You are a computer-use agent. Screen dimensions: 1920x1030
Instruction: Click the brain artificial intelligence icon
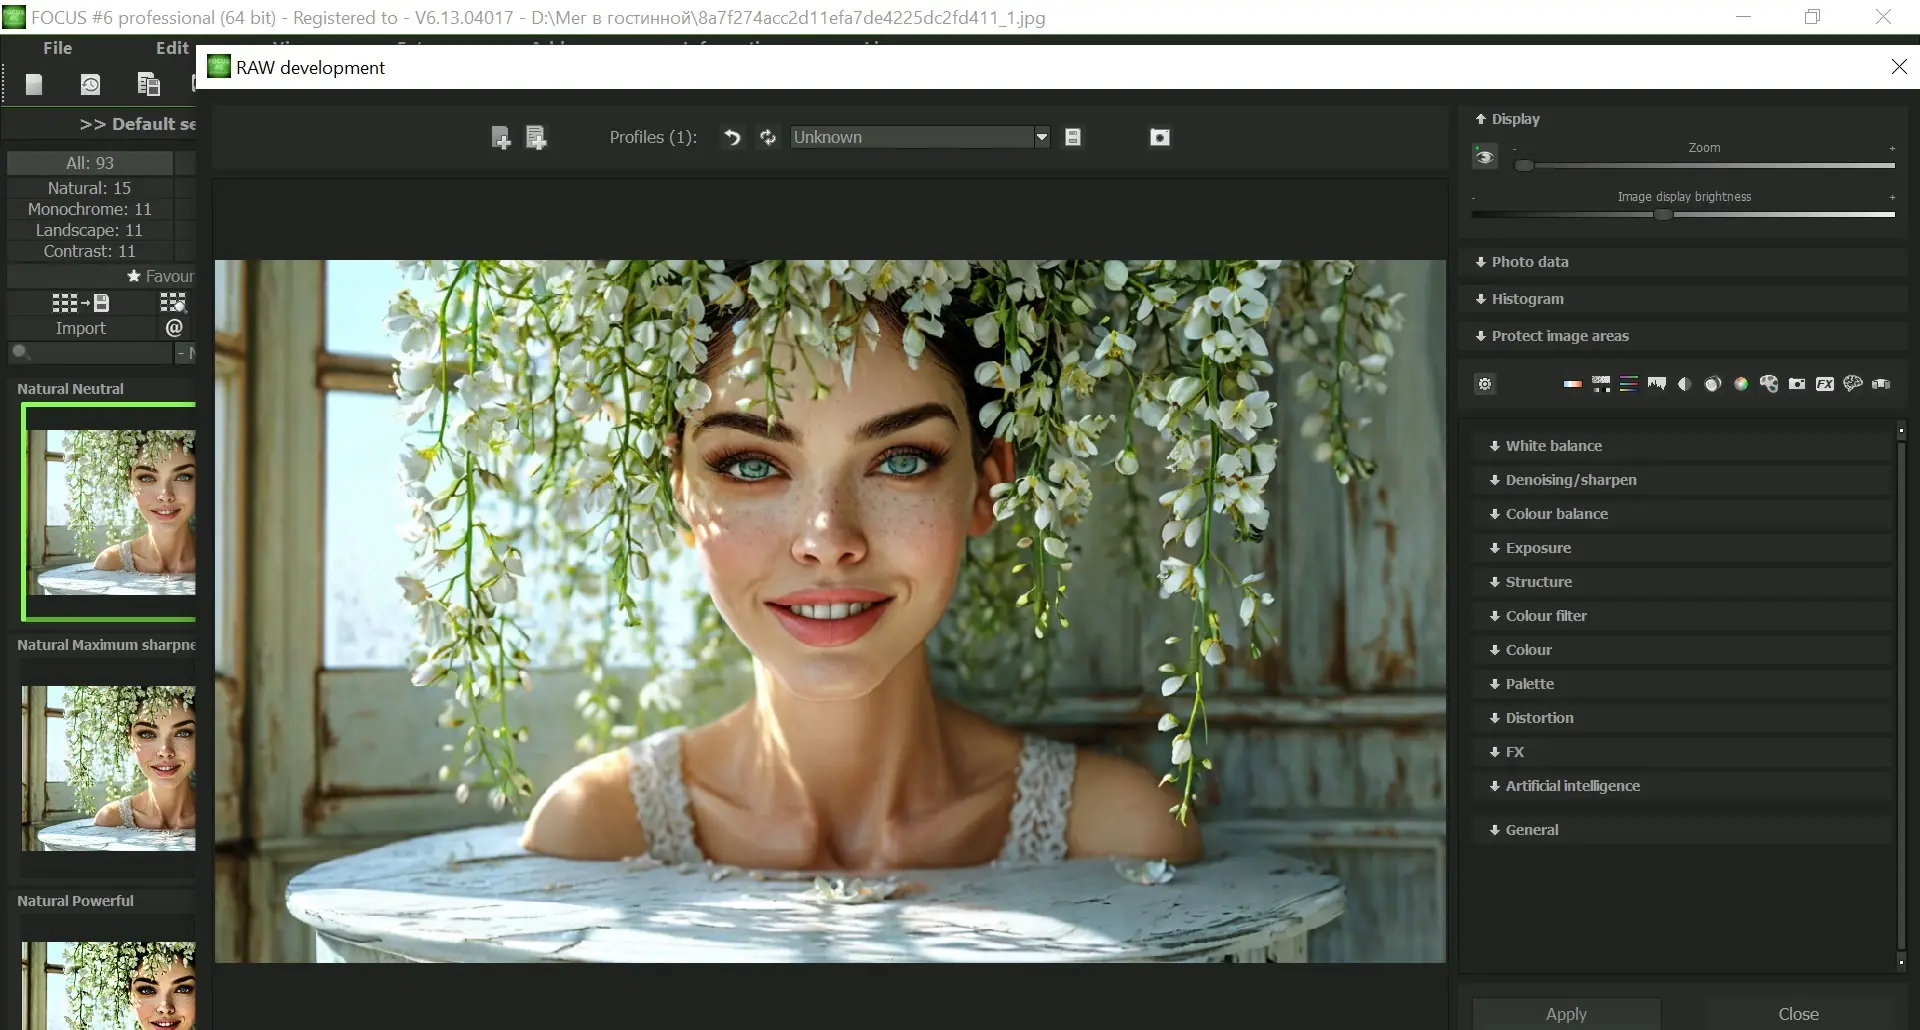[1853, 384]
